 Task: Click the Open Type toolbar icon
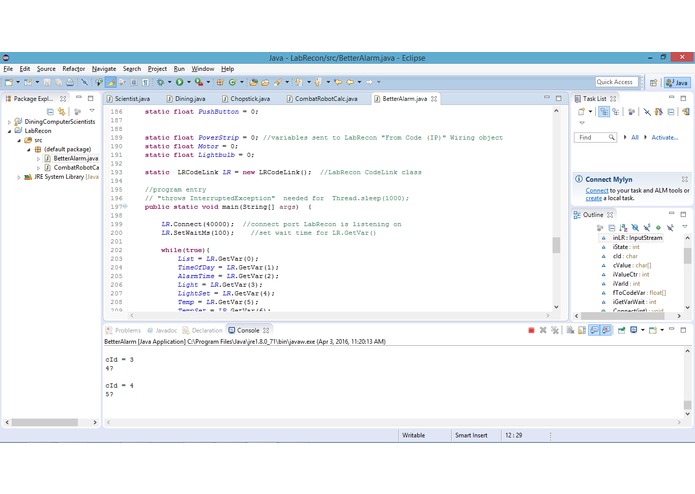254,82
